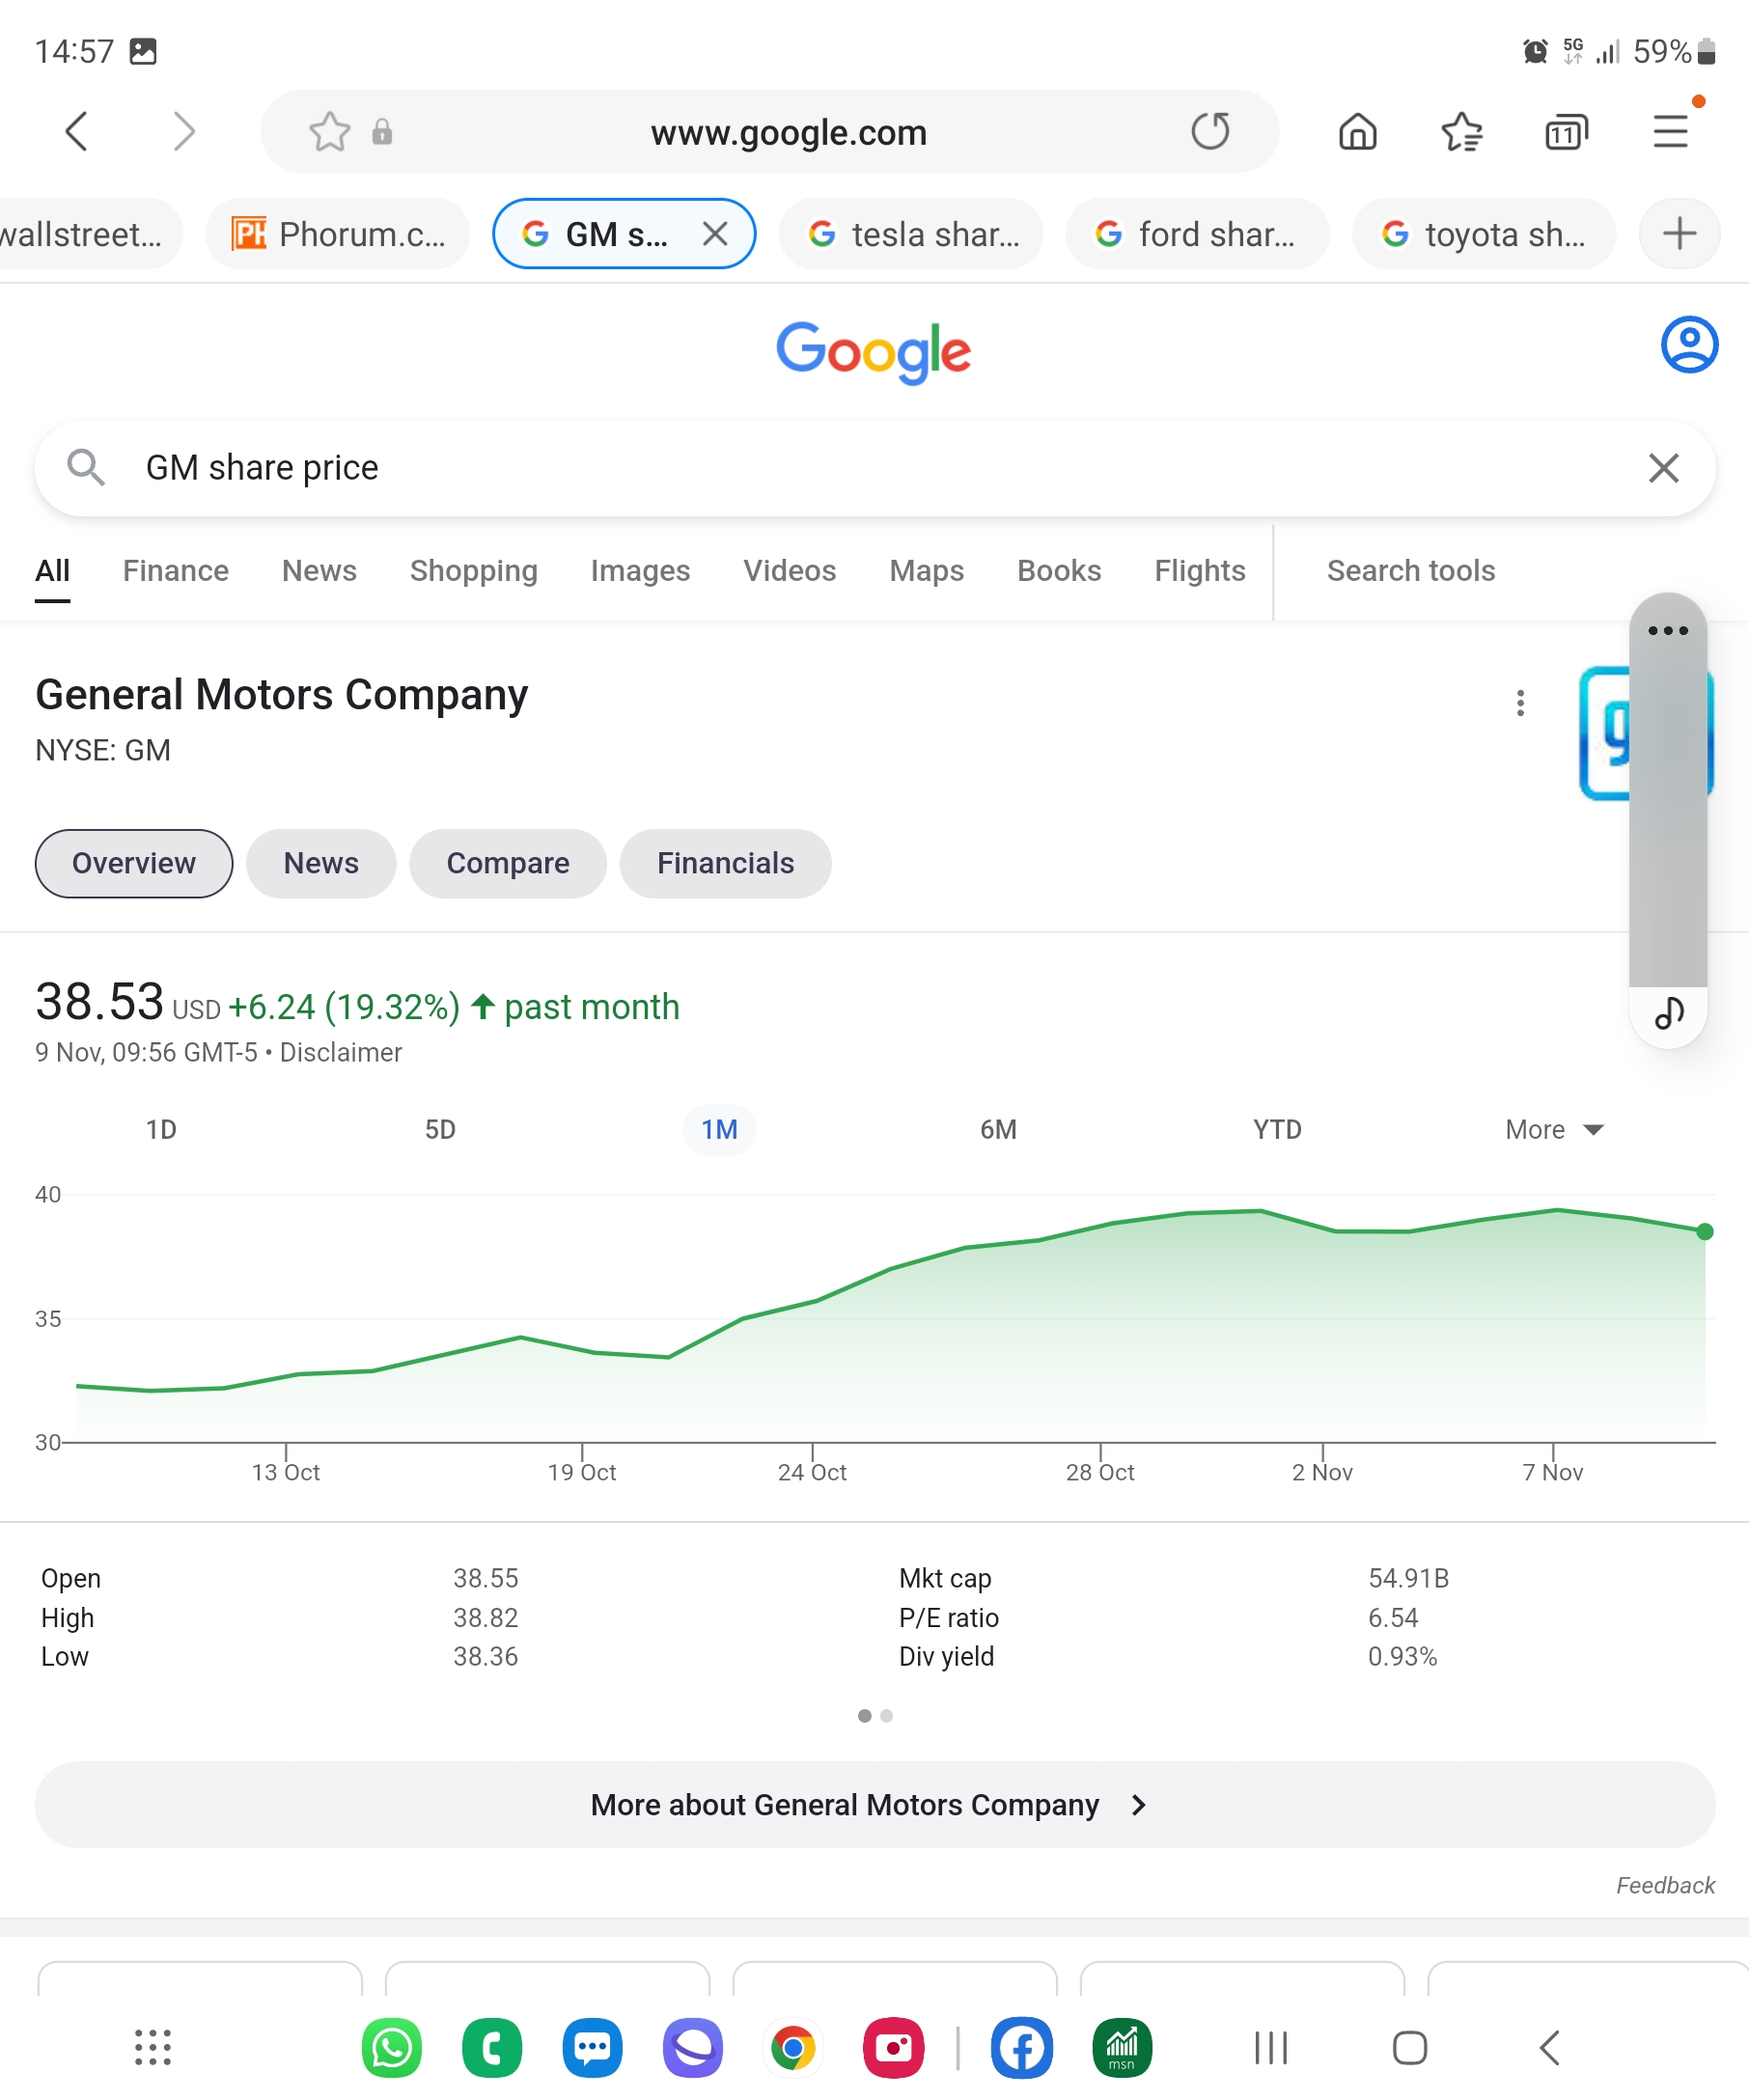Viewport: 1749px width, 2100px height.
Task: Open the browser hamburger menu
Action: pos(1671,131)
